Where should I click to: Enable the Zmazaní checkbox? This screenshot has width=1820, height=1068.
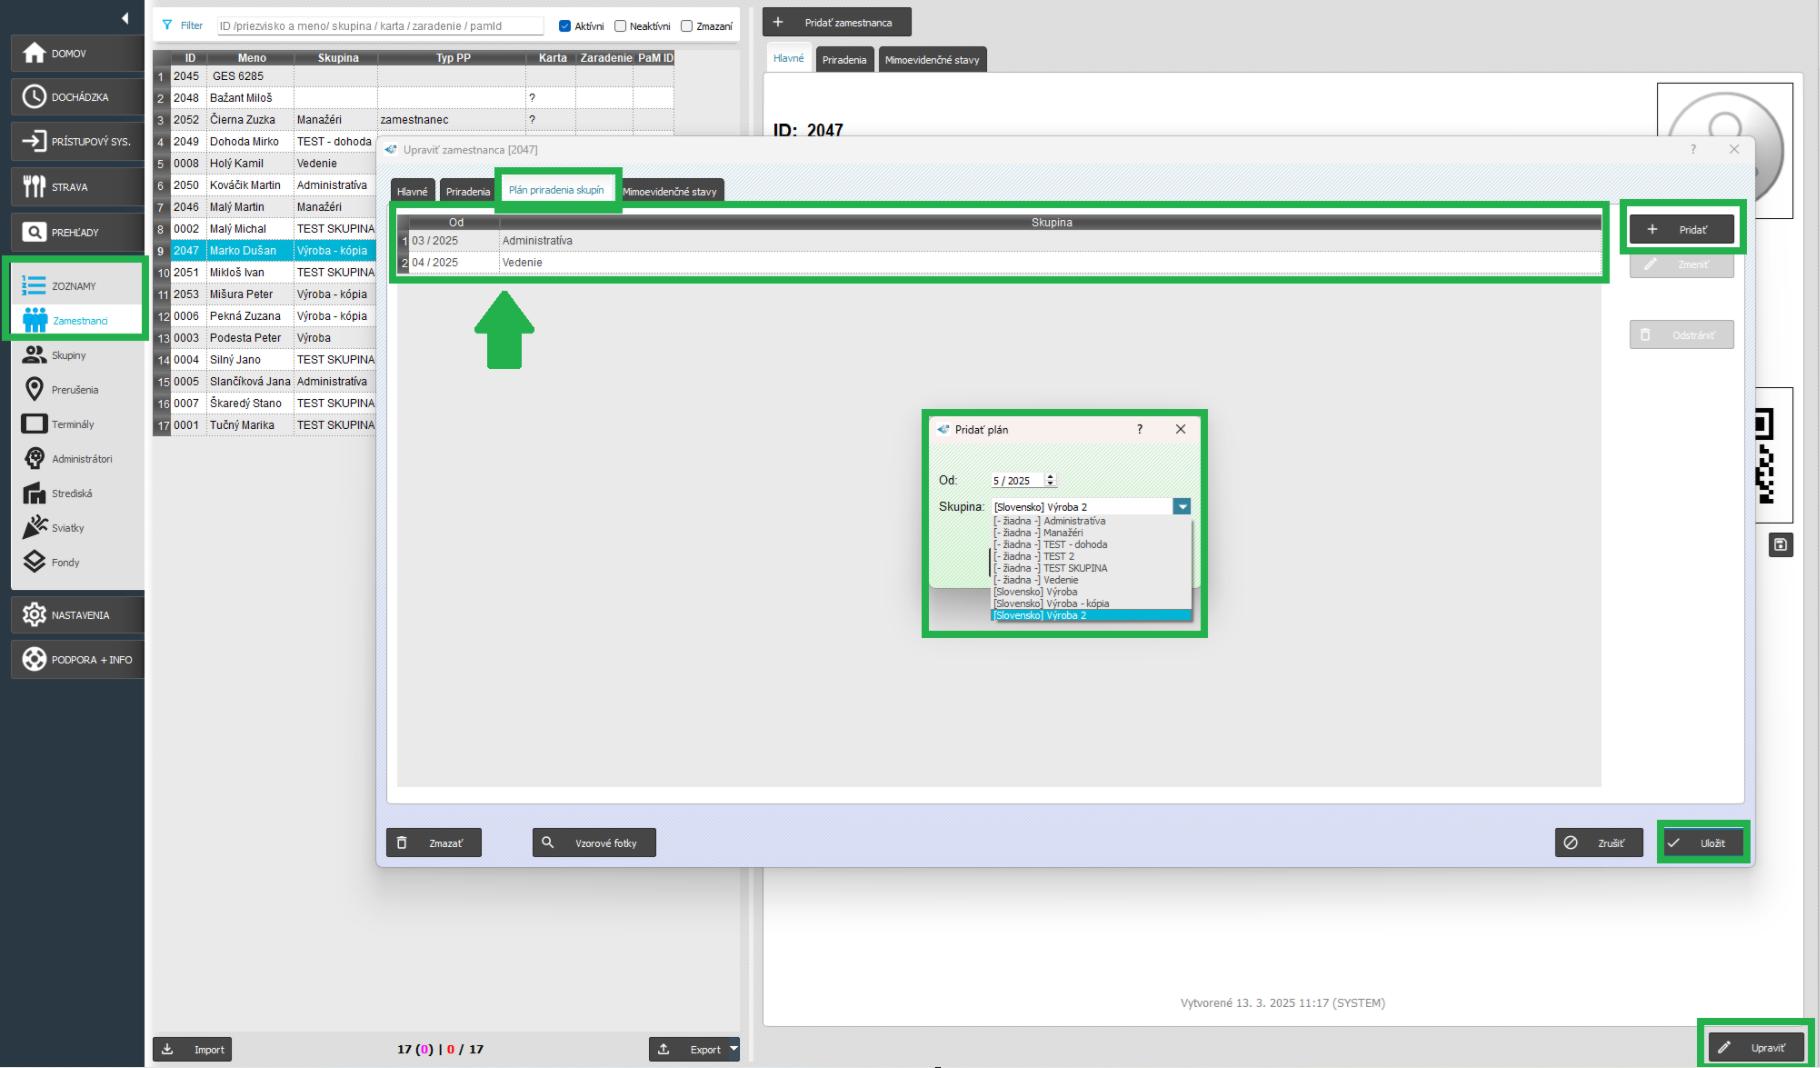tap(687, 26)
